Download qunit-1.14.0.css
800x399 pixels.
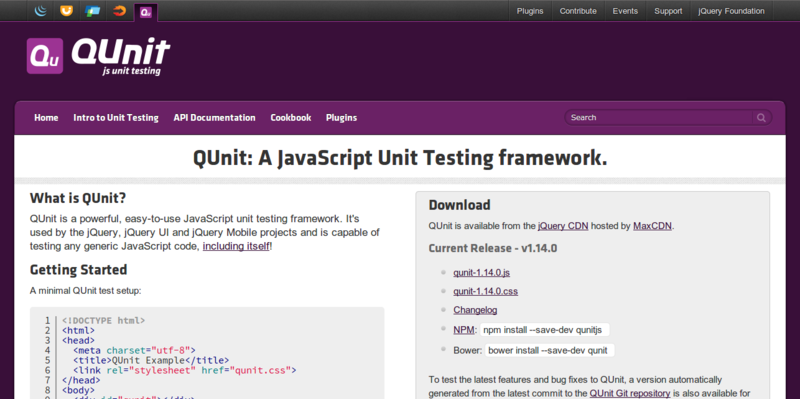pos(486,291)
